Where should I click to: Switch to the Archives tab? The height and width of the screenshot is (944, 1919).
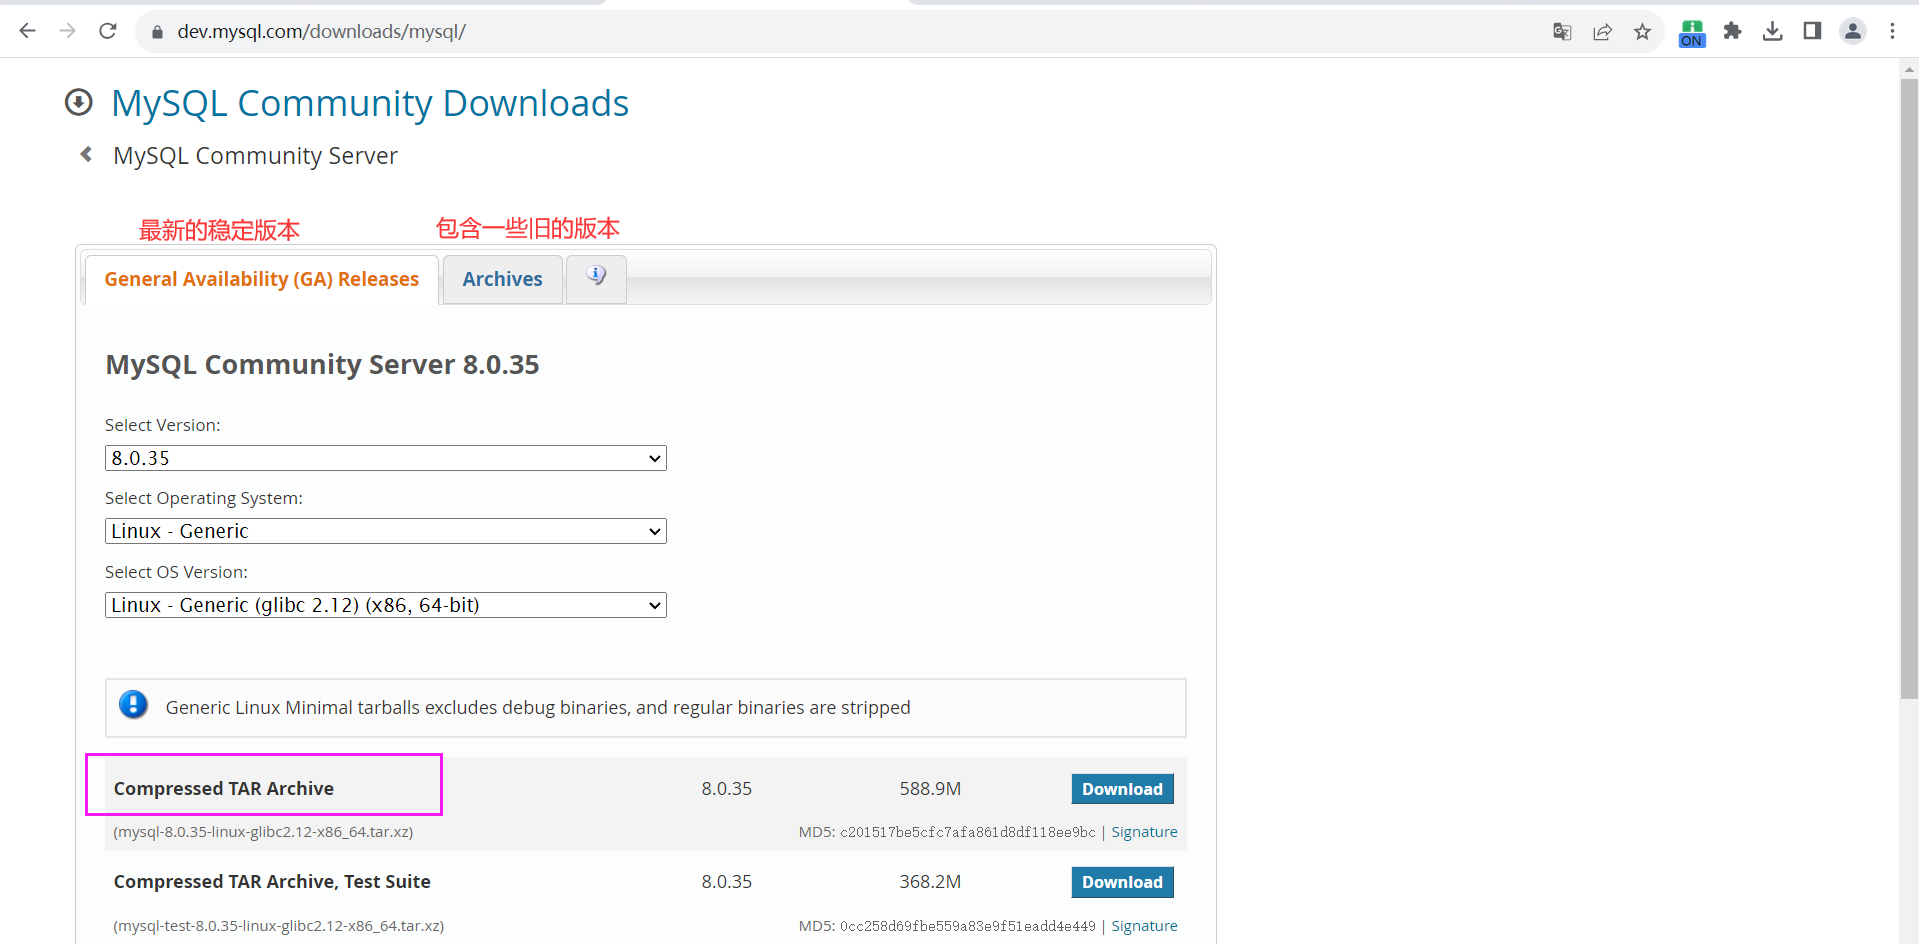[x=502, y=279]
